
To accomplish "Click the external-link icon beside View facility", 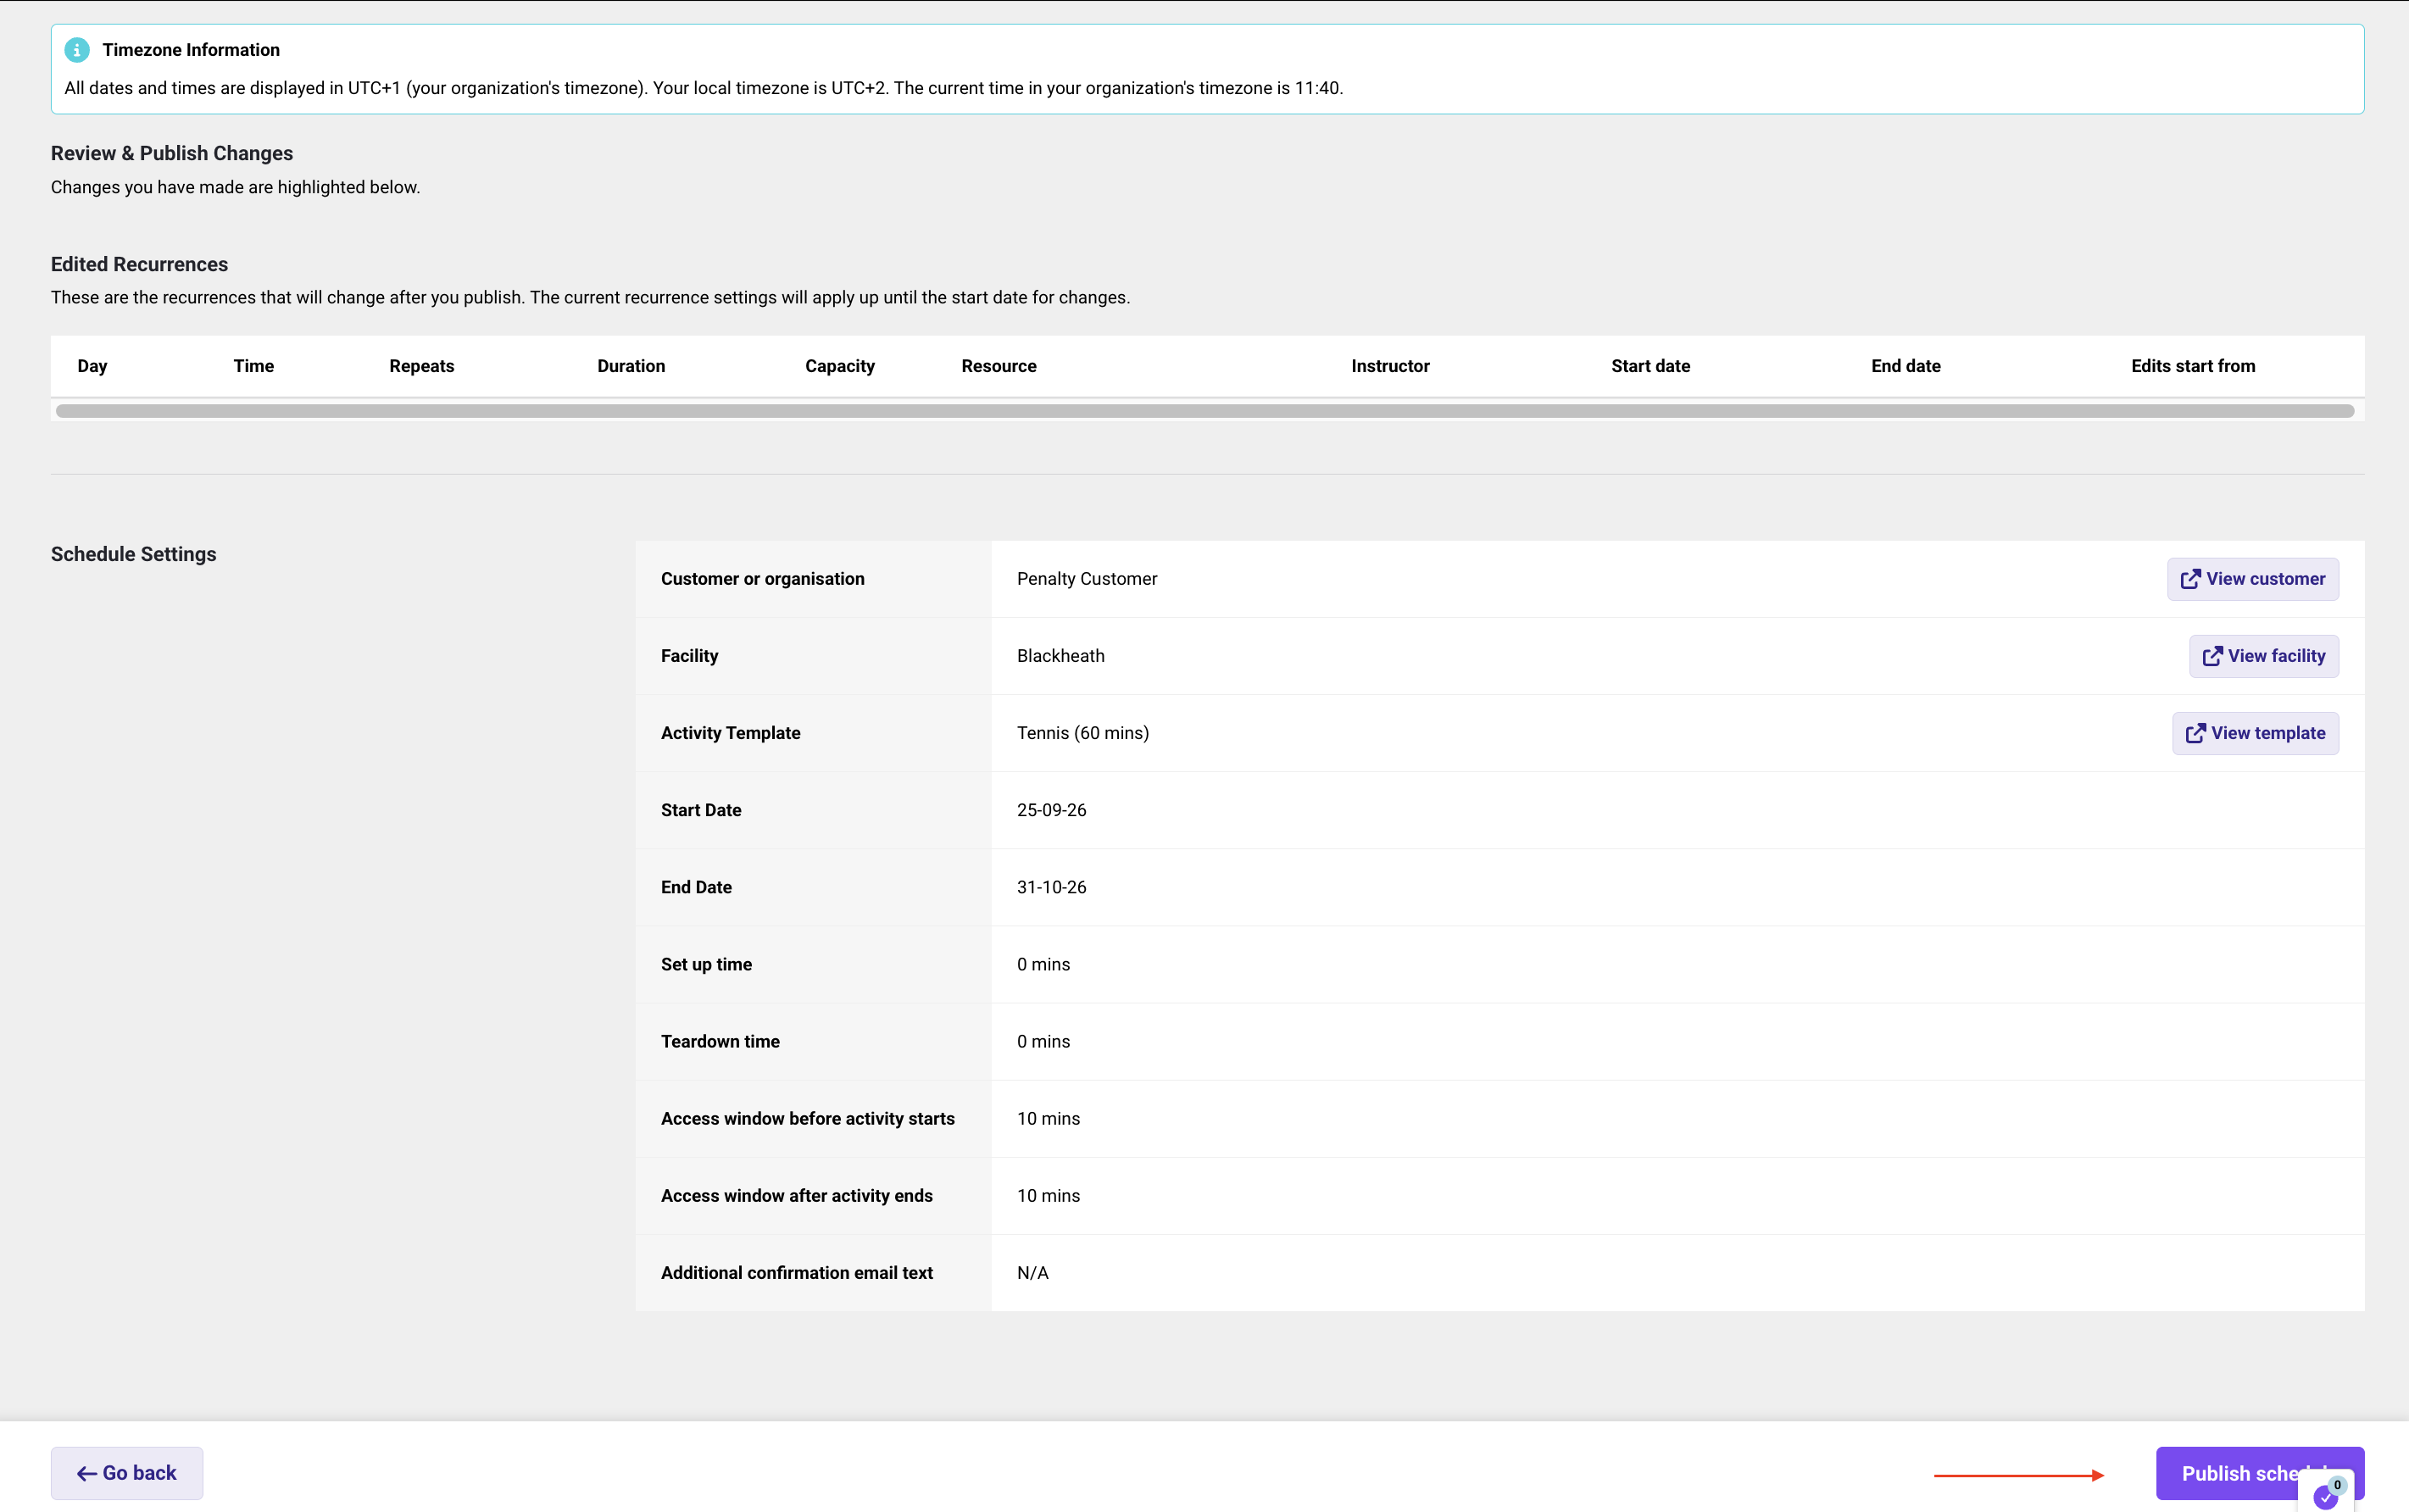I will [2212, 656].
